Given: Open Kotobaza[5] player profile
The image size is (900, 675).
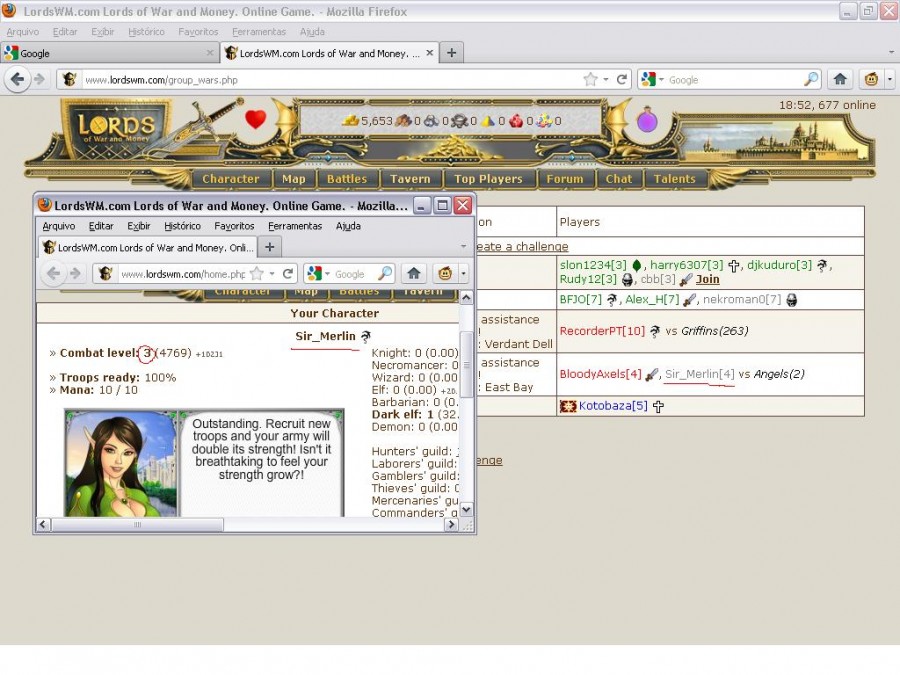Looking at the screenshot, I should [613, 406].
